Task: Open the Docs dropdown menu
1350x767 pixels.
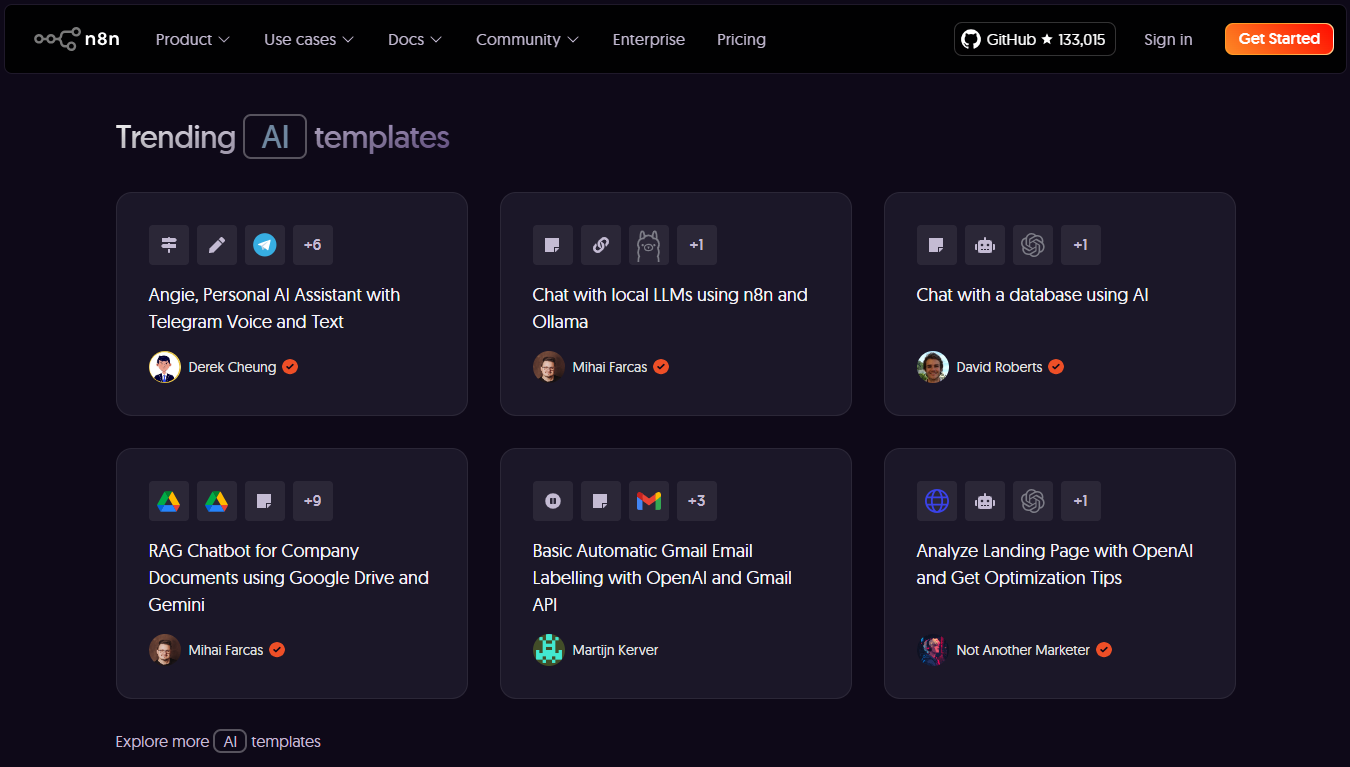Action: tap(415, 39)
